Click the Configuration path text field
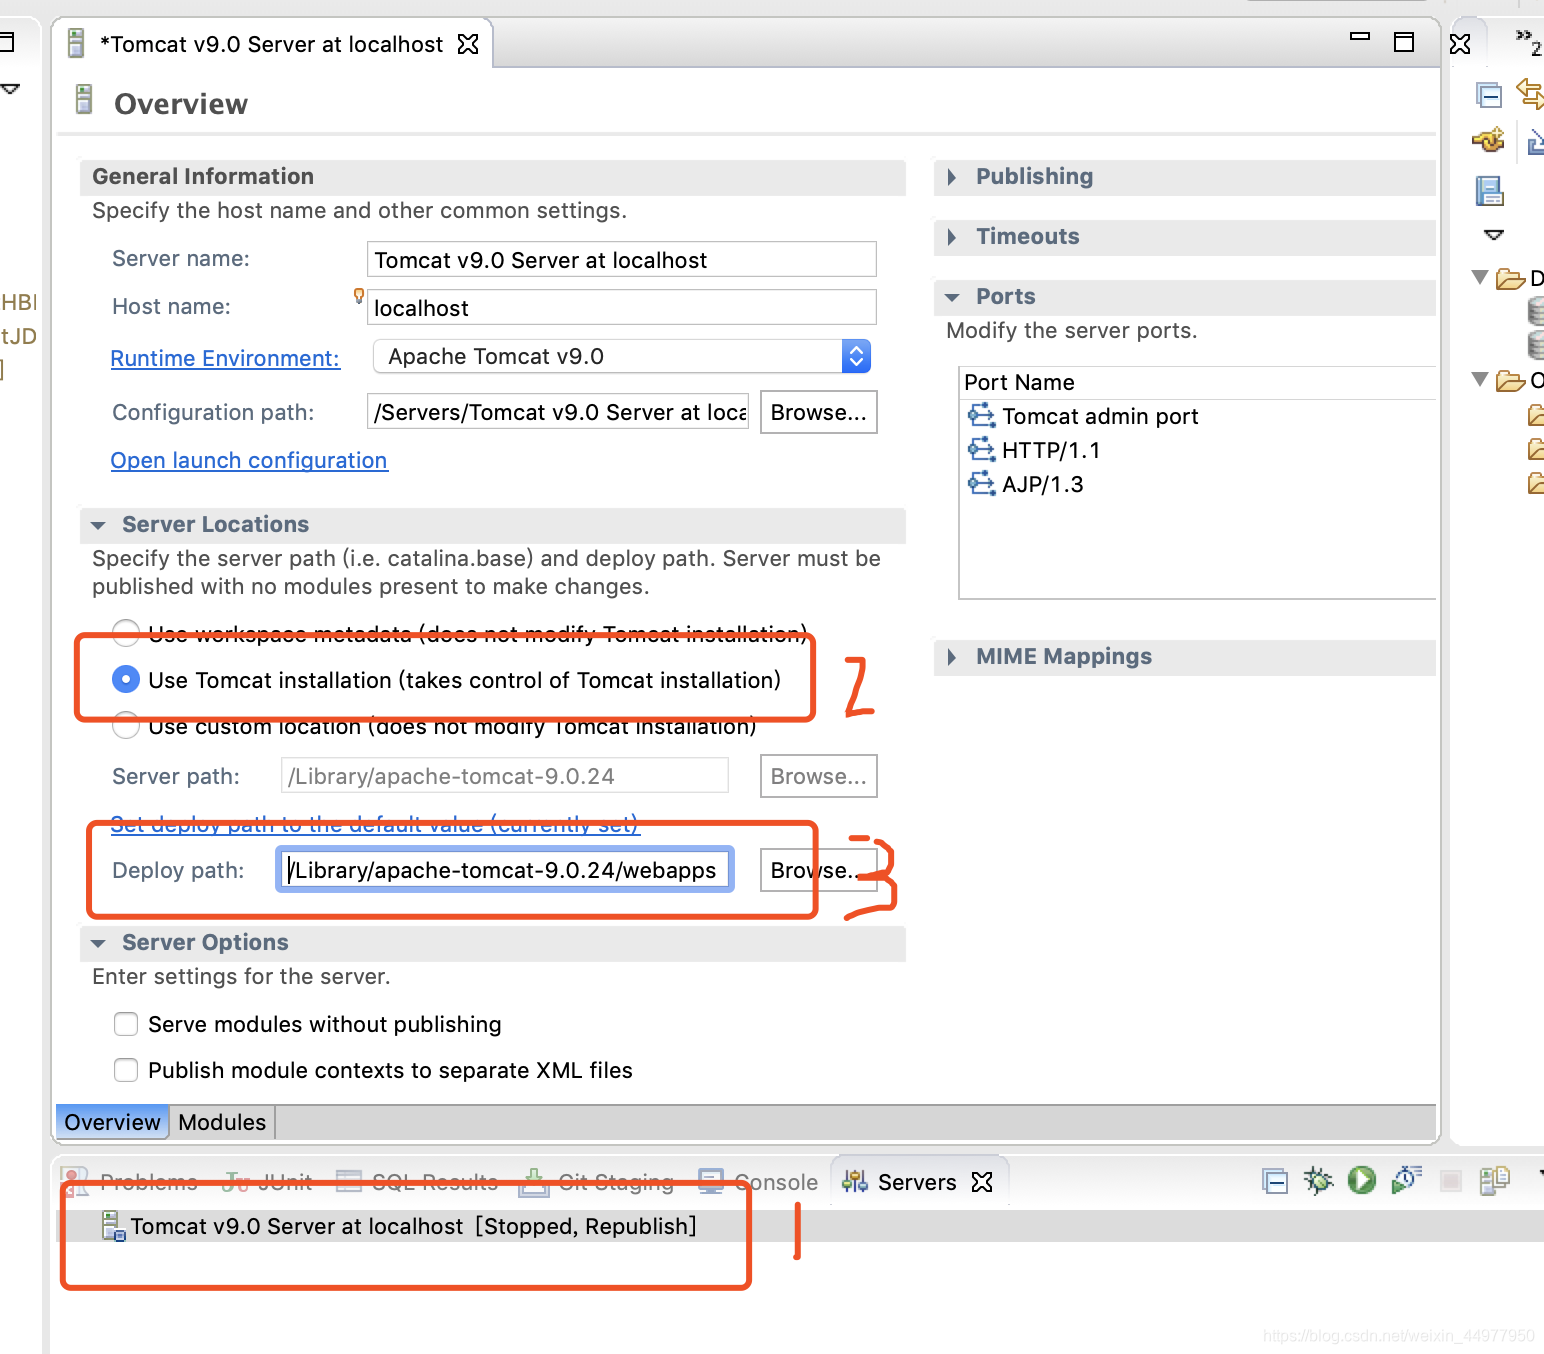 (558, 412)
